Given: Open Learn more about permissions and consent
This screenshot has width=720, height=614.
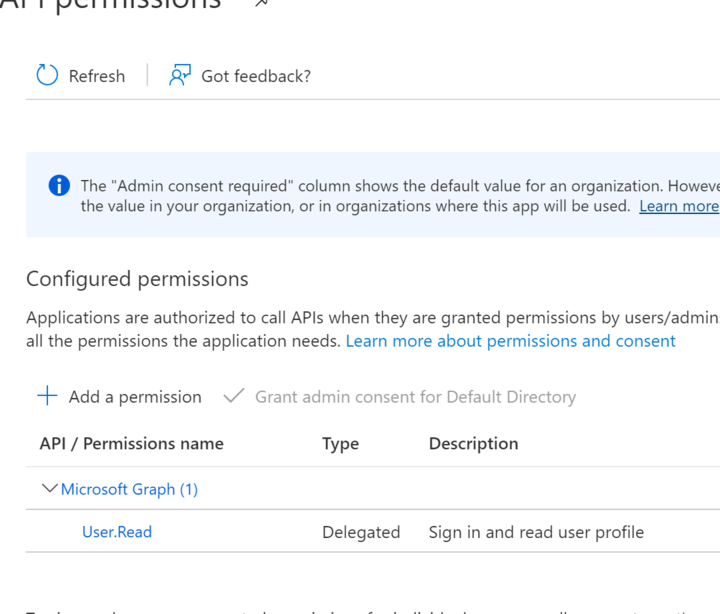Looking at the screenshot, I should (x=510, y=341).
